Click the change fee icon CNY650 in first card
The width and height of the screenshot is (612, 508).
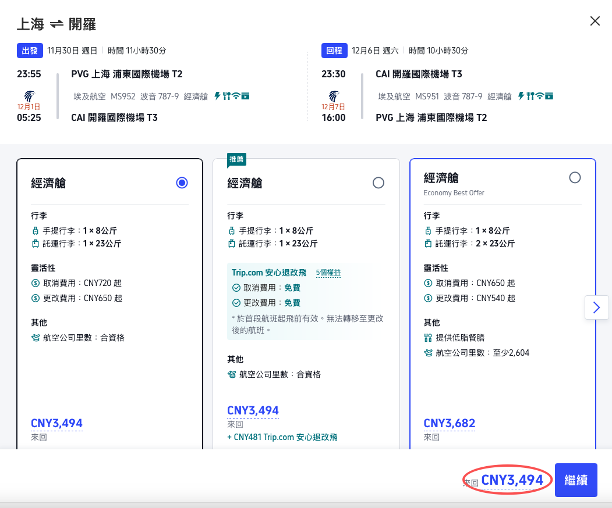point(35,298)
